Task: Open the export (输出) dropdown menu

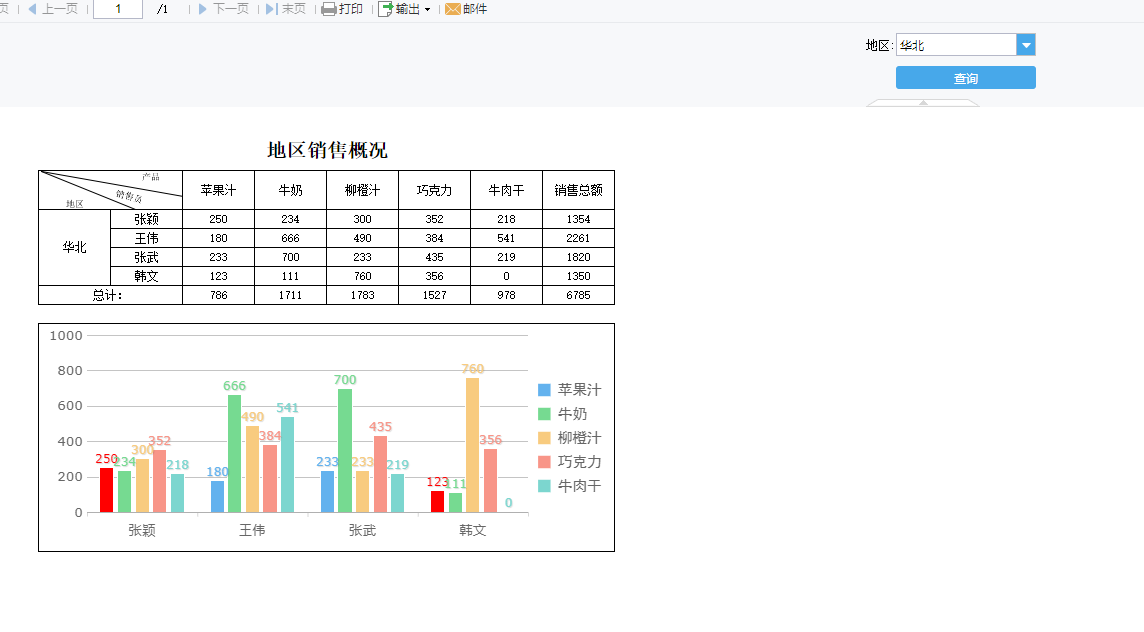Action: tap(405, 9)
